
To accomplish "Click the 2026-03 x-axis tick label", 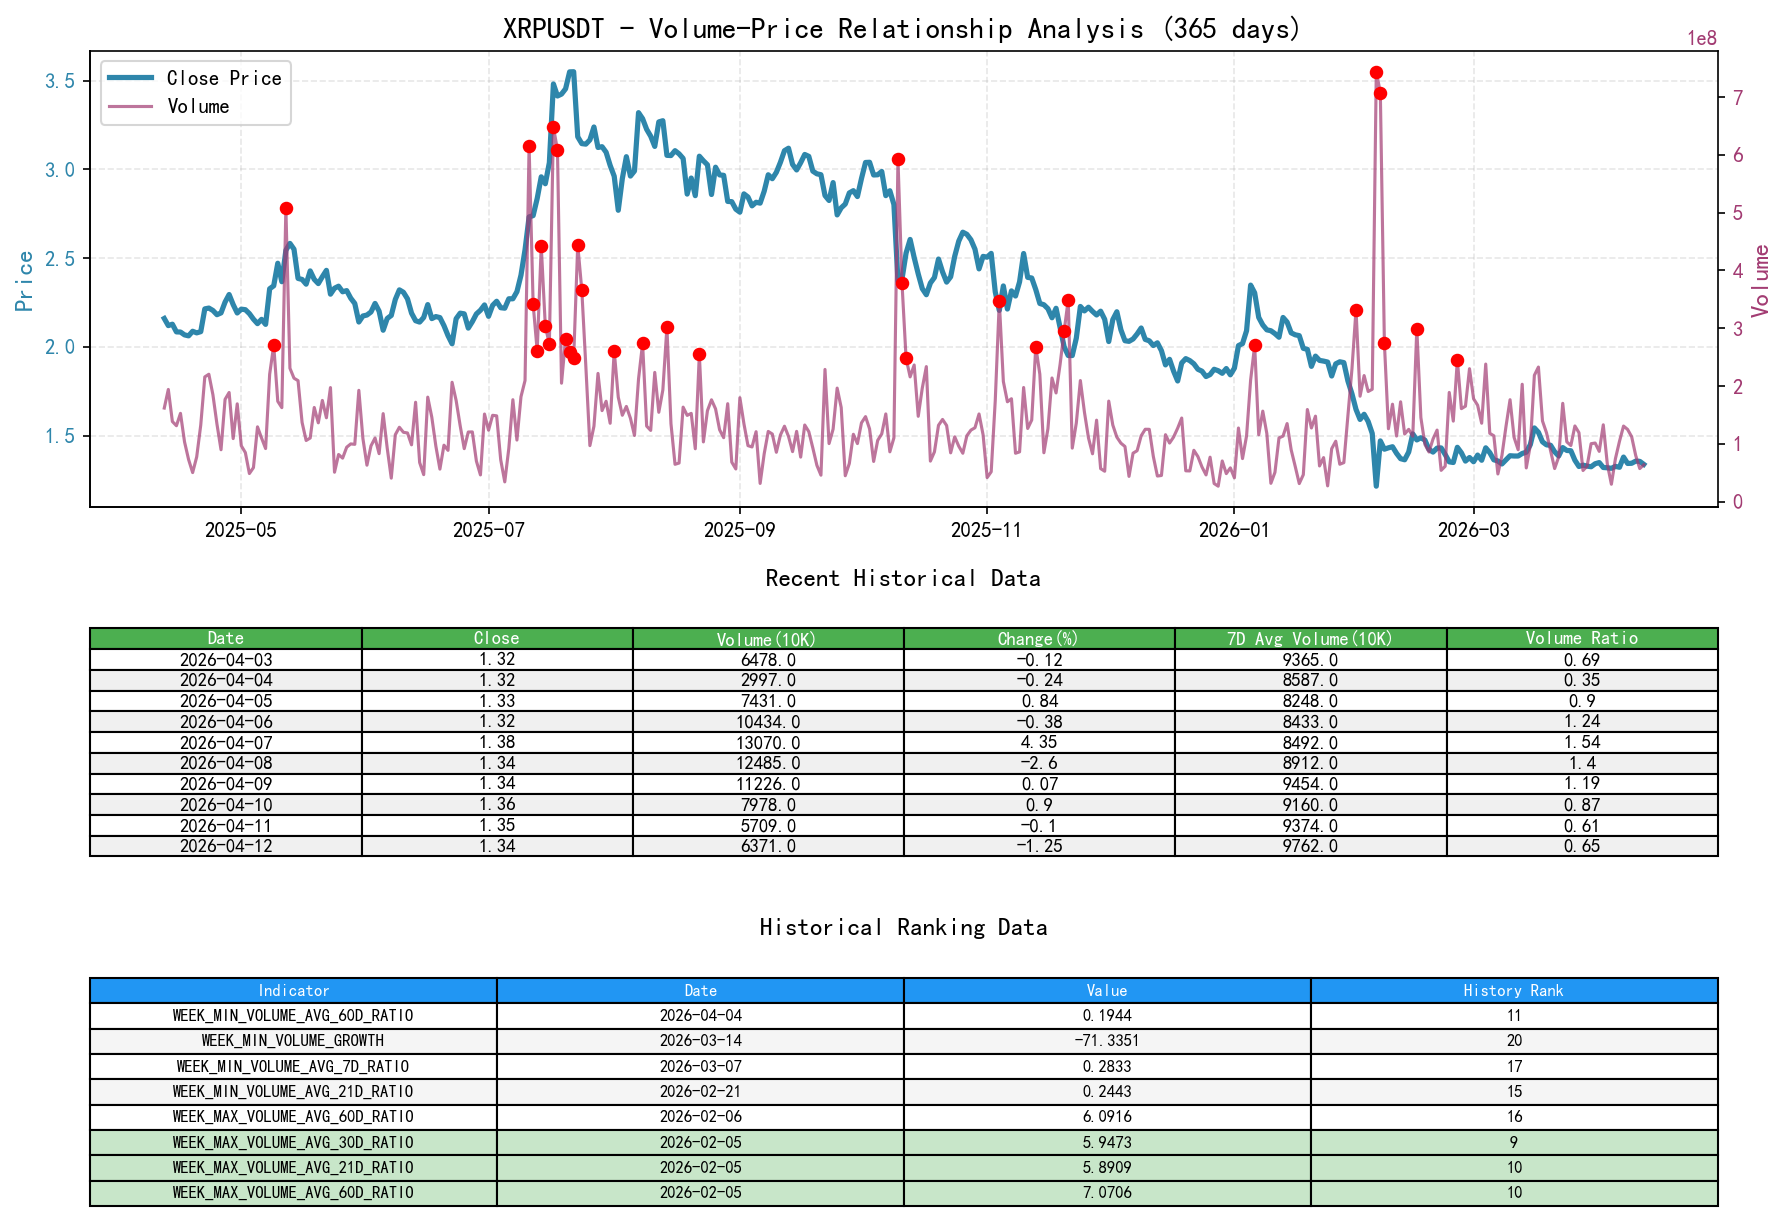I will tap(1473, 530).
